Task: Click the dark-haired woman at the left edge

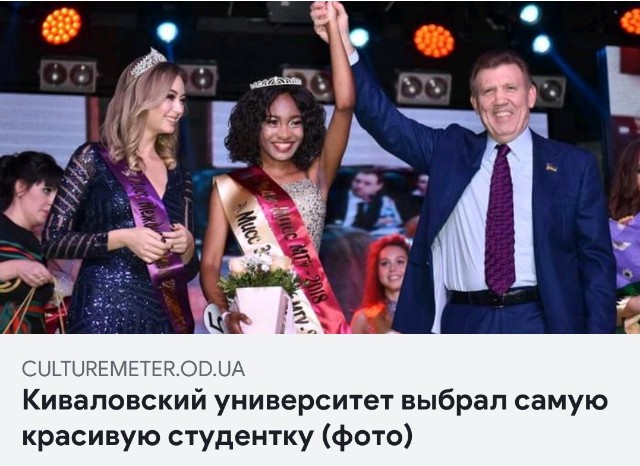Action: click(25, 243)
